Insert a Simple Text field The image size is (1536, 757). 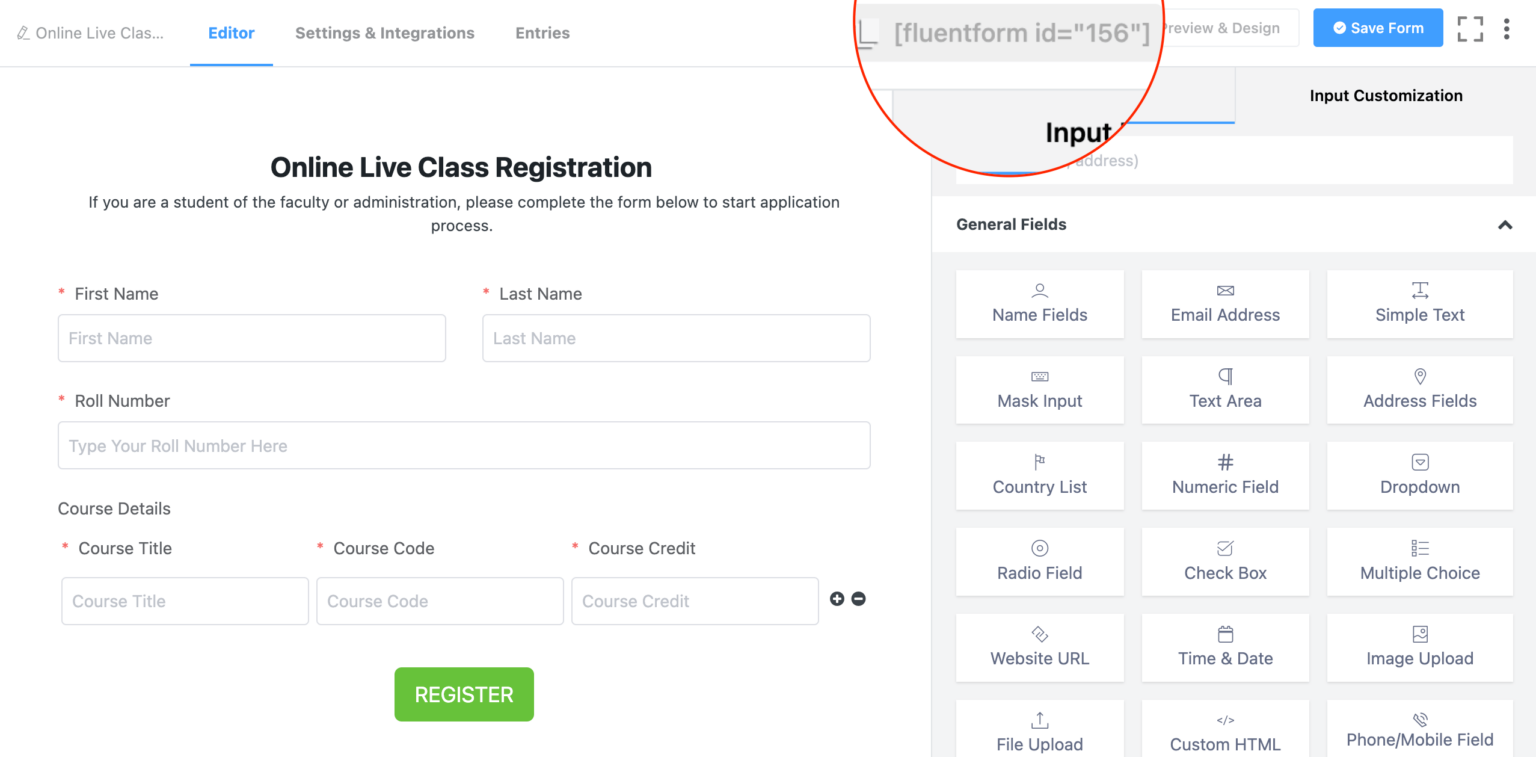tap(1419, 304)
